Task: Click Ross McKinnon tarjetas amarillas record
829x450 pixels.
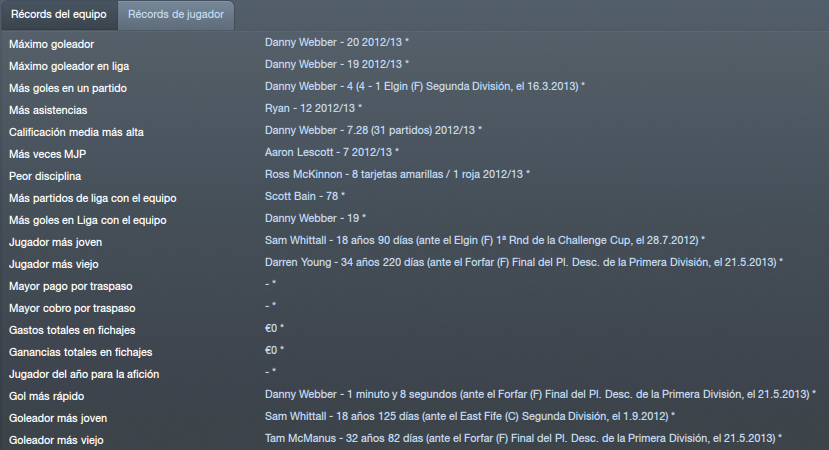Action: pyautogui.click(x=397, y=175)
